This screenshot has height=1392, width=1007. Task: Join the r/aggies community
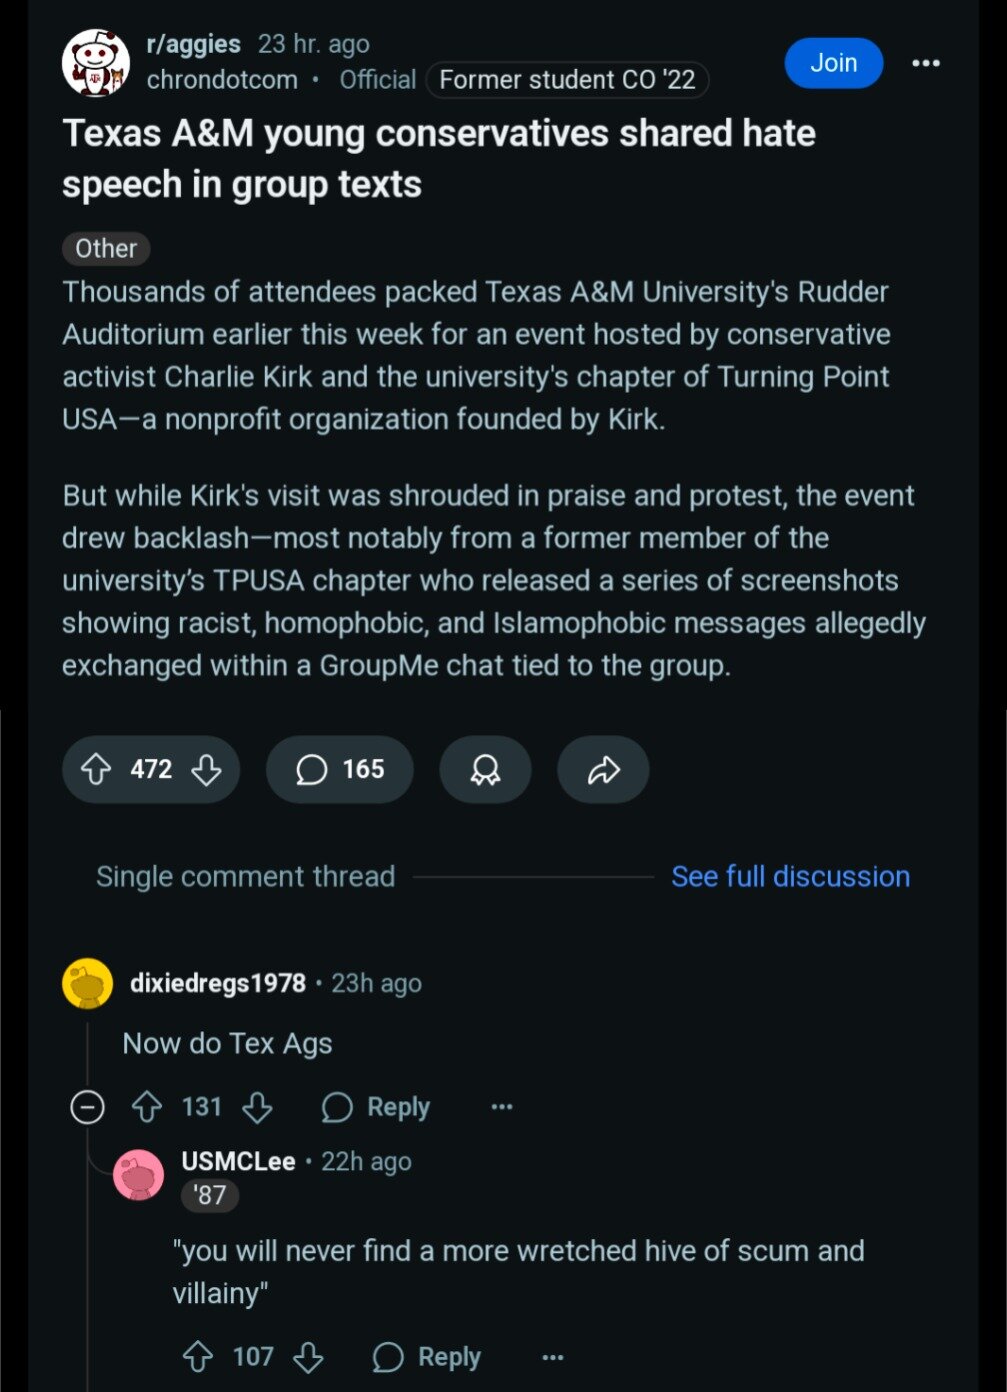click(x=834, y=63)
